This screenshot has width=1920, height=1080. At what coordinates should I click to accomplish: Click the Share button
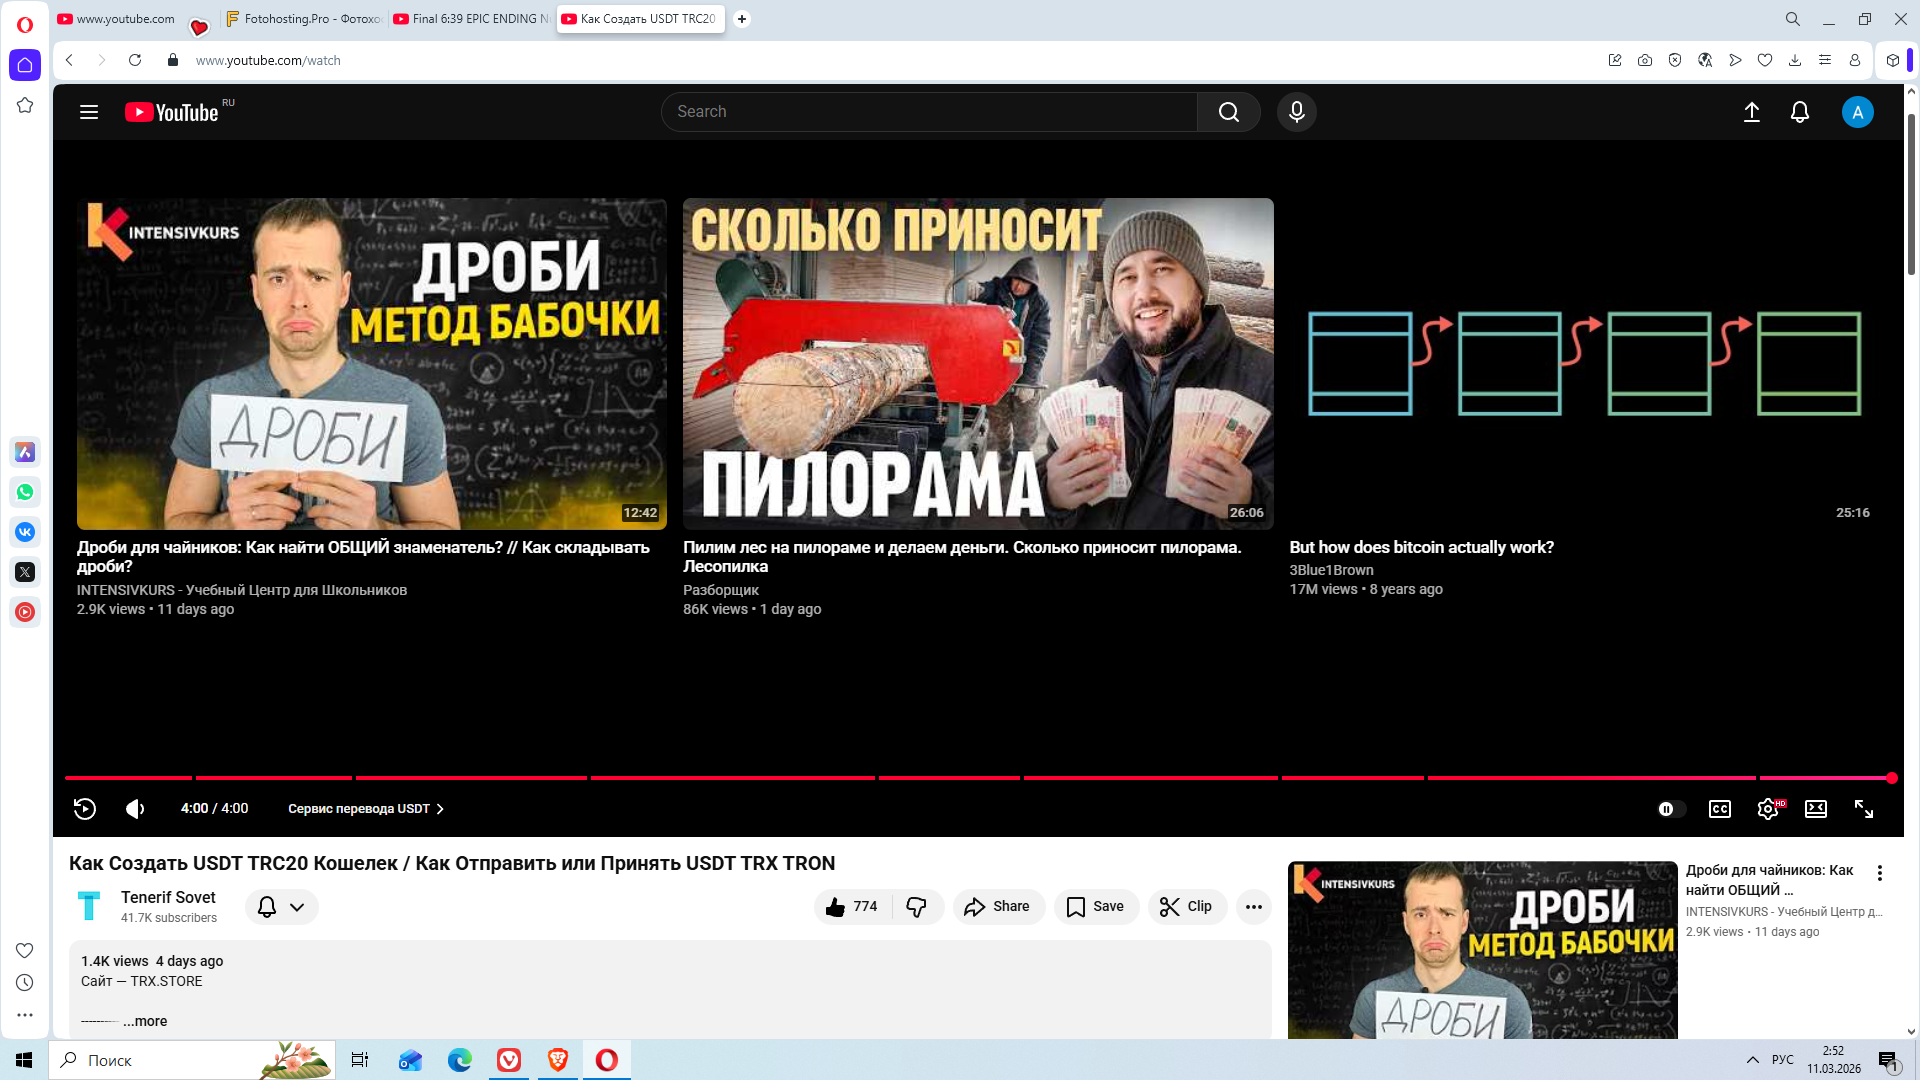[x=997, y=906]
